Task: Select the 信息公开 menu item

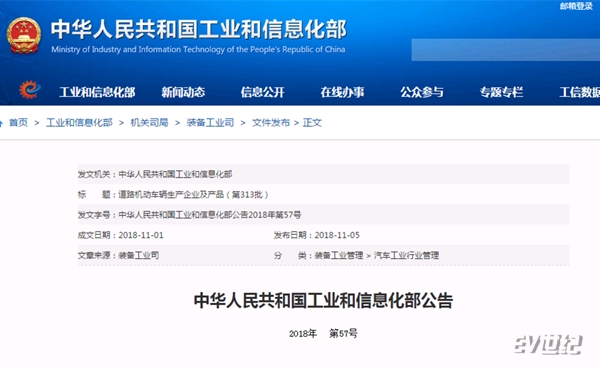Action: coord(262,92)
